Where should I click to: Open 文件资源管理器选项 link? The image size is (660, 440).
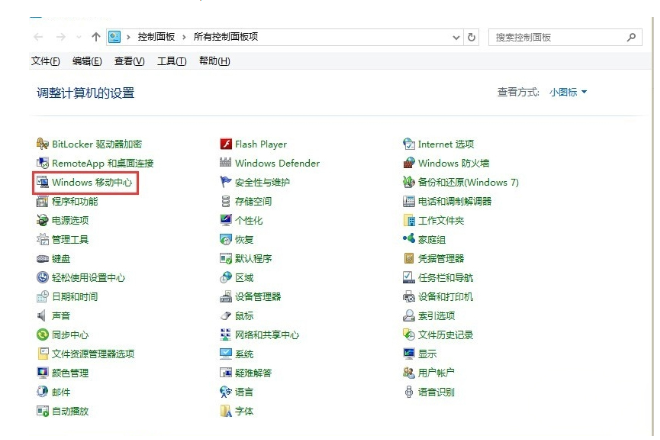[93, 354]
